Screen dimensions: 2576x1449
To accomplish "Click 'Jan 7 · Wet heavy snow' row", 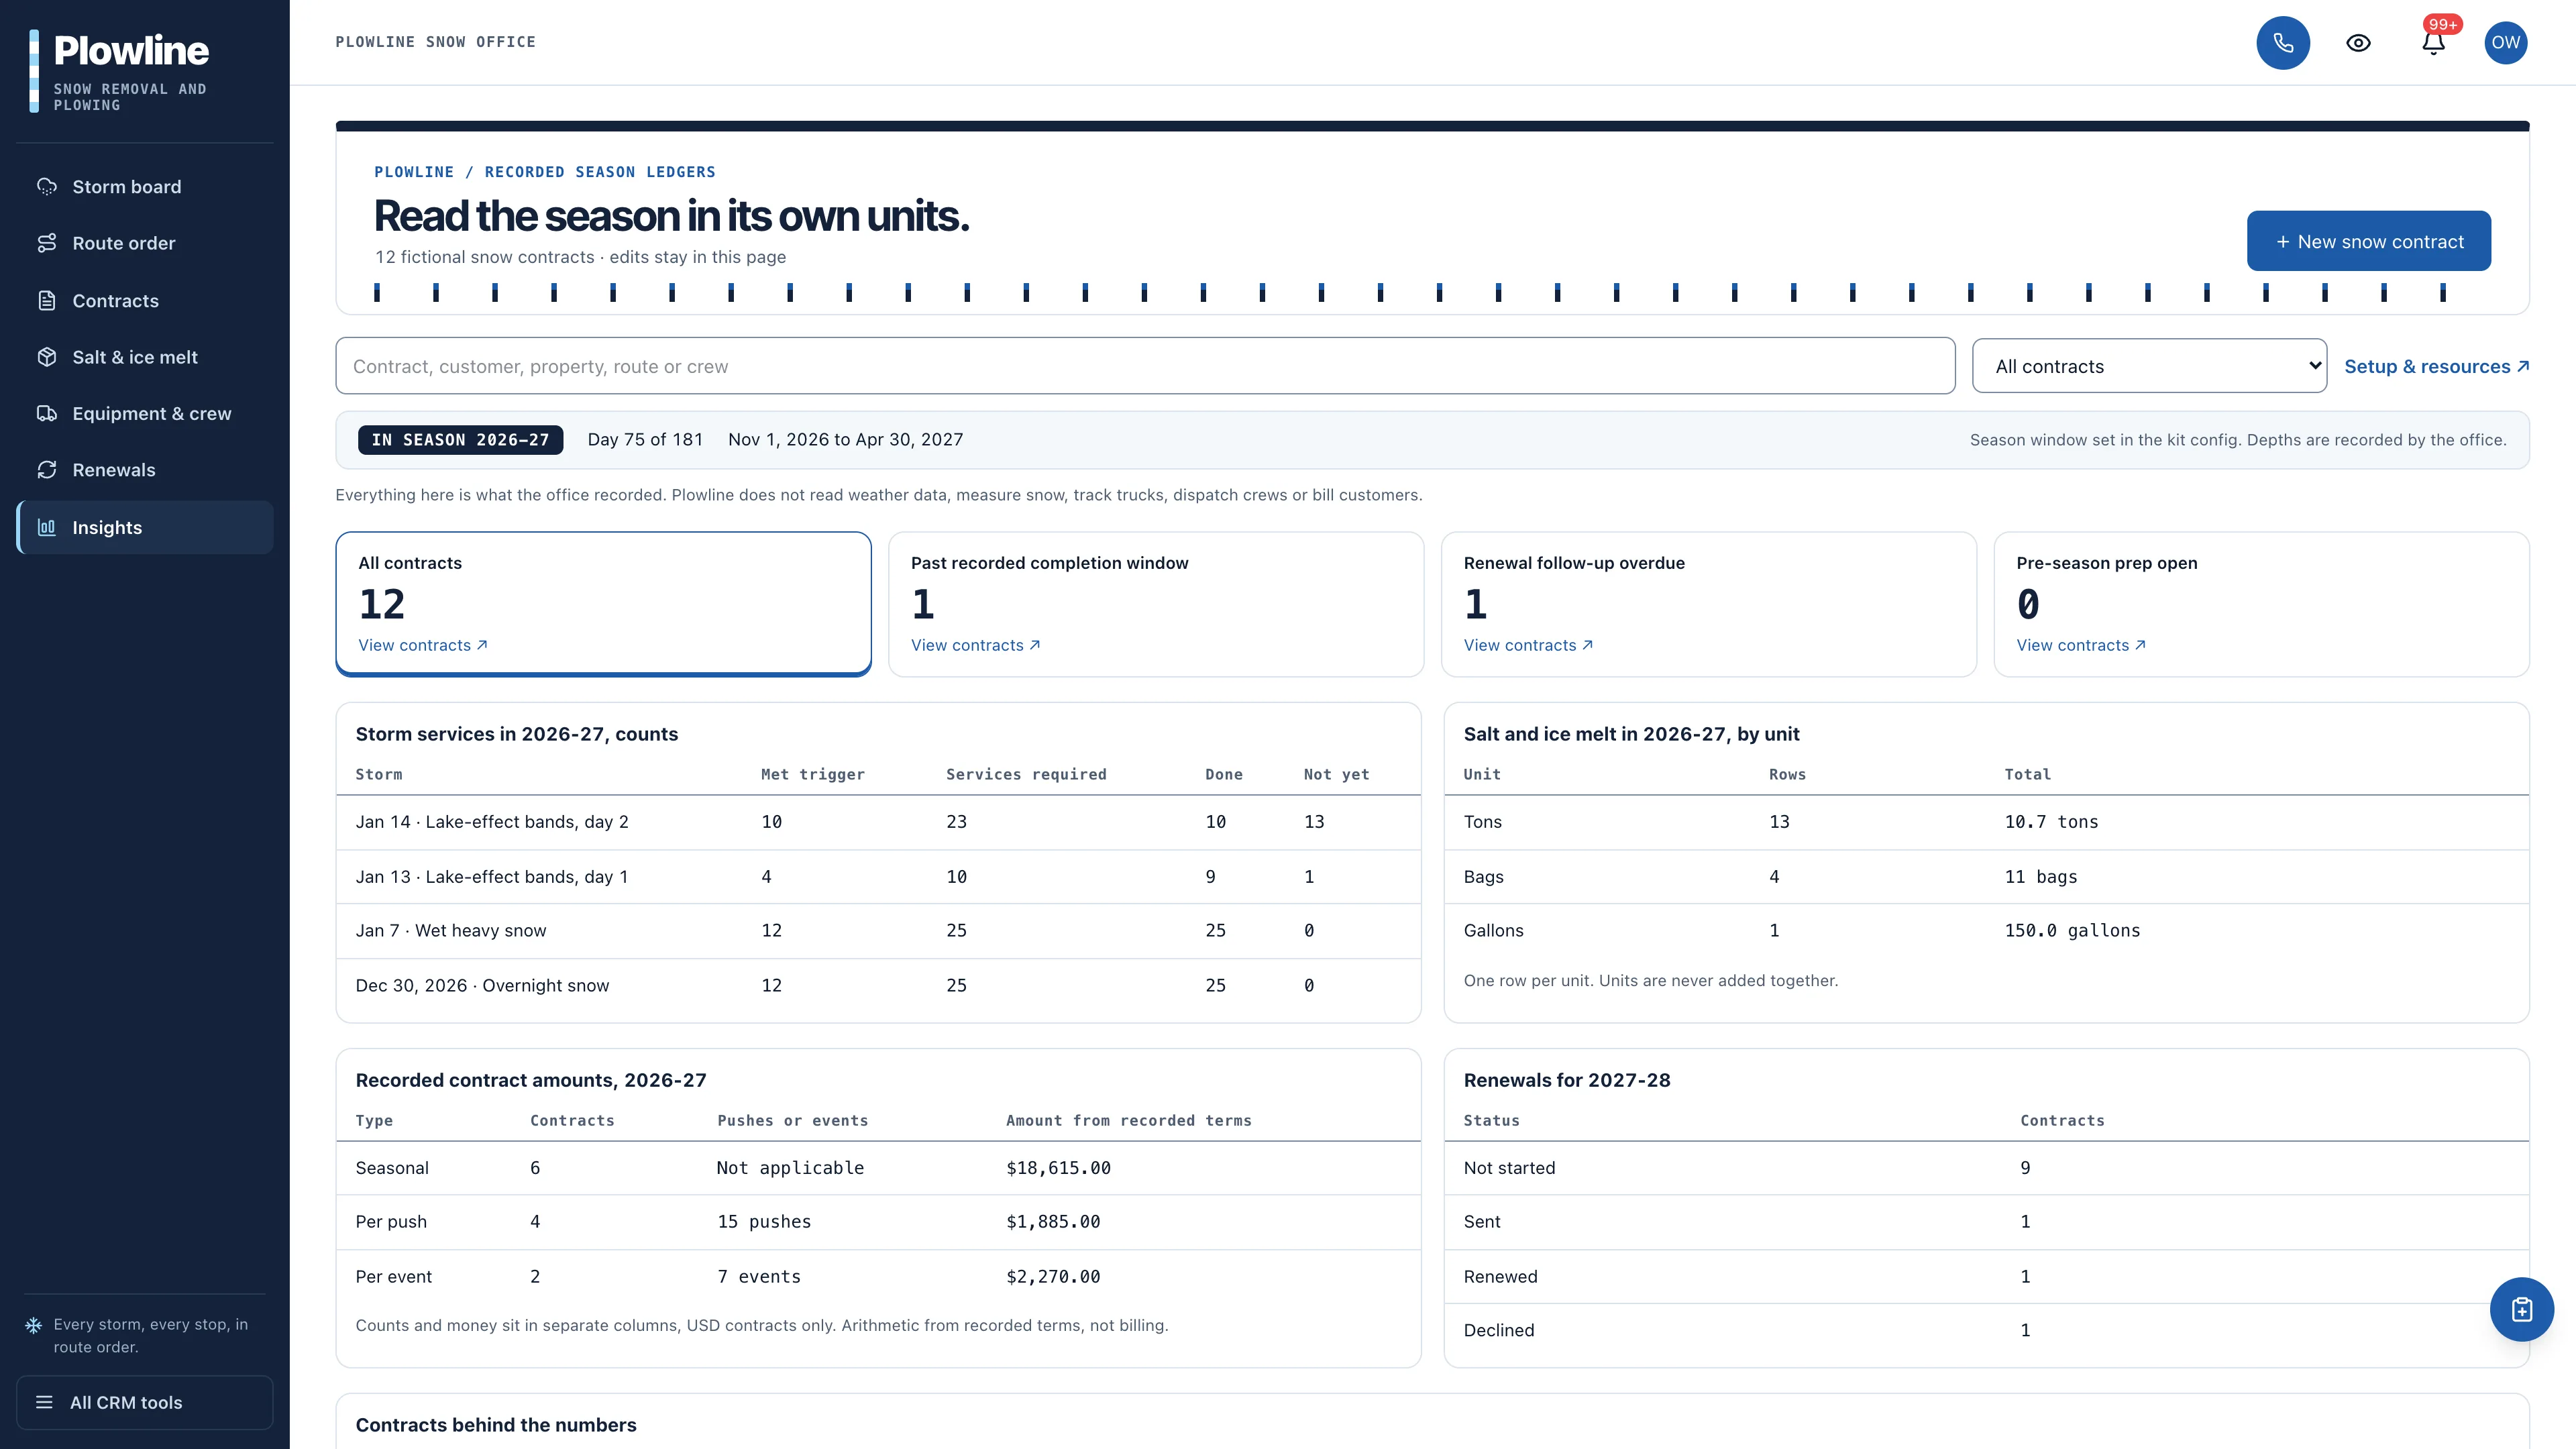I will click(878, 931).
